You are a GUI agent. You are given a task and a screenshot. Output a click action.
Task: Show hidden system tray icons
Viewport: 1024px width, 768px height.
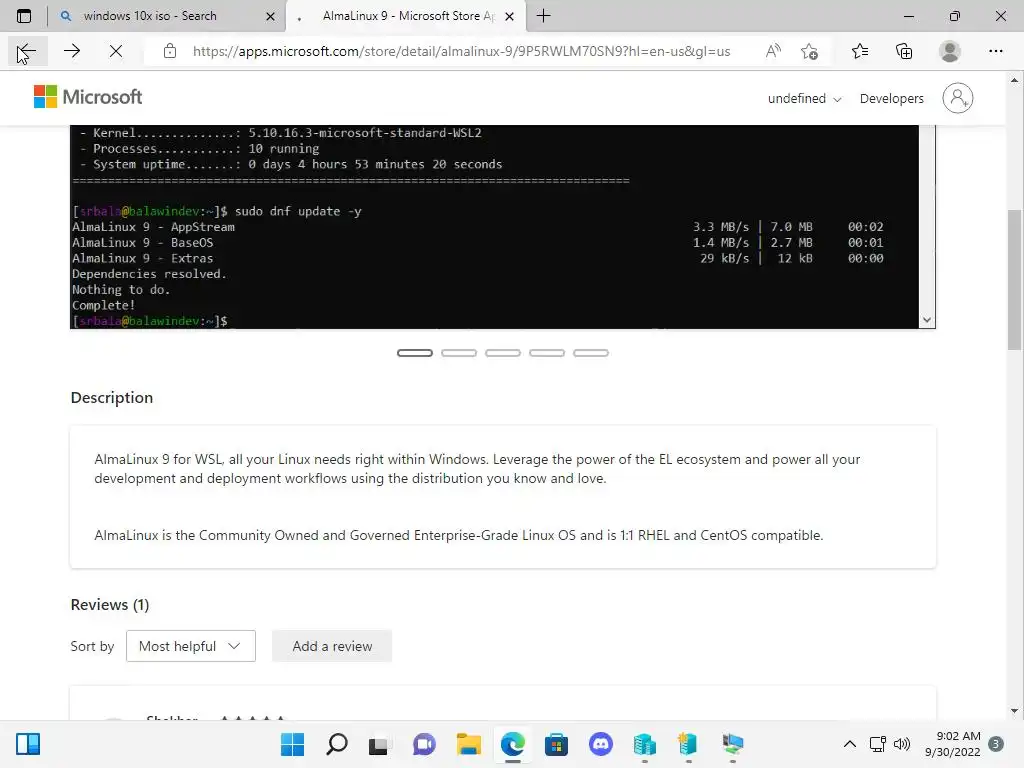click(x=850, y=744)
